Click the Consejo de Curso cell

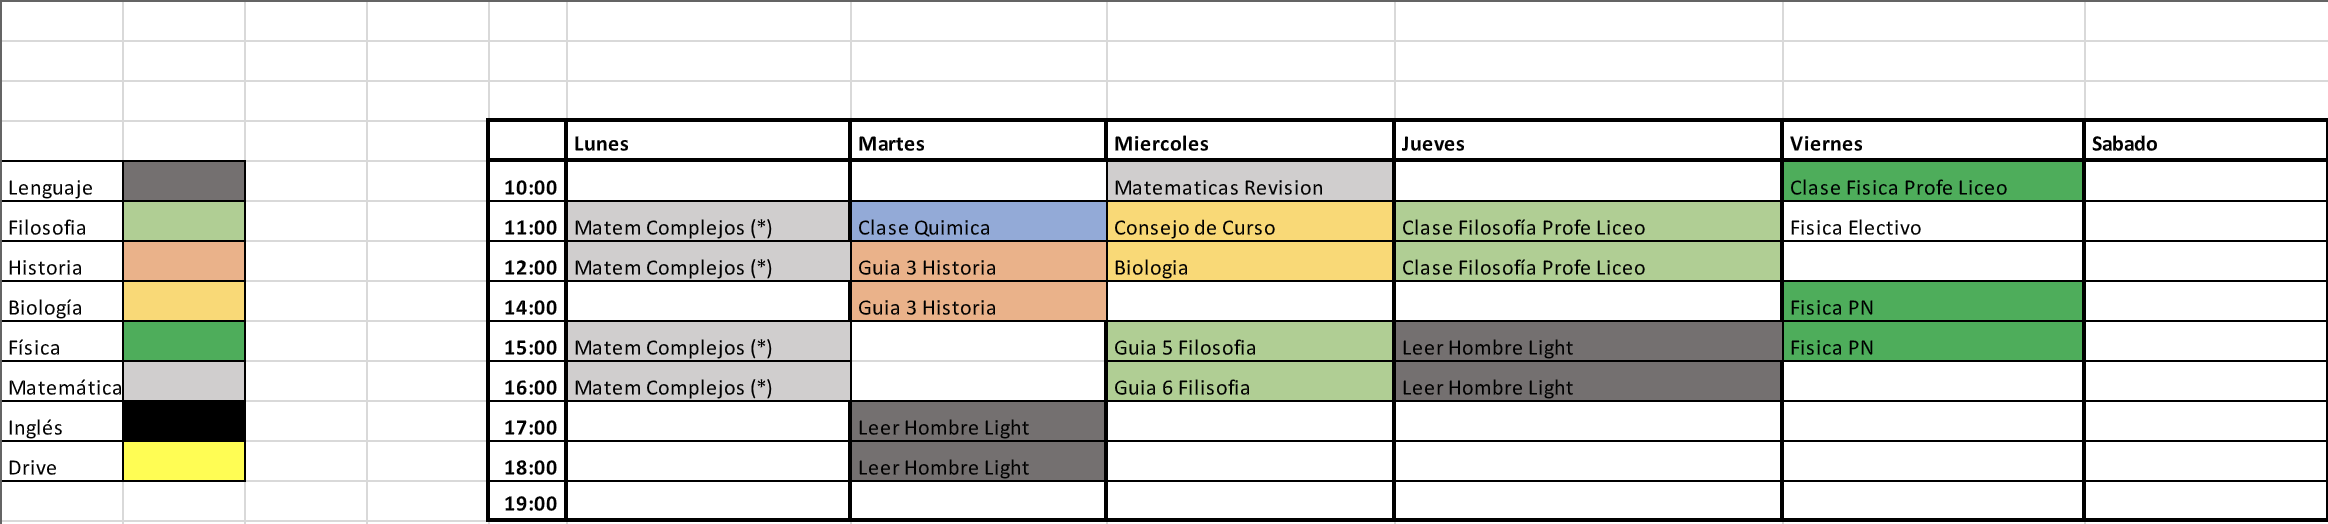tap(1249, 222)
